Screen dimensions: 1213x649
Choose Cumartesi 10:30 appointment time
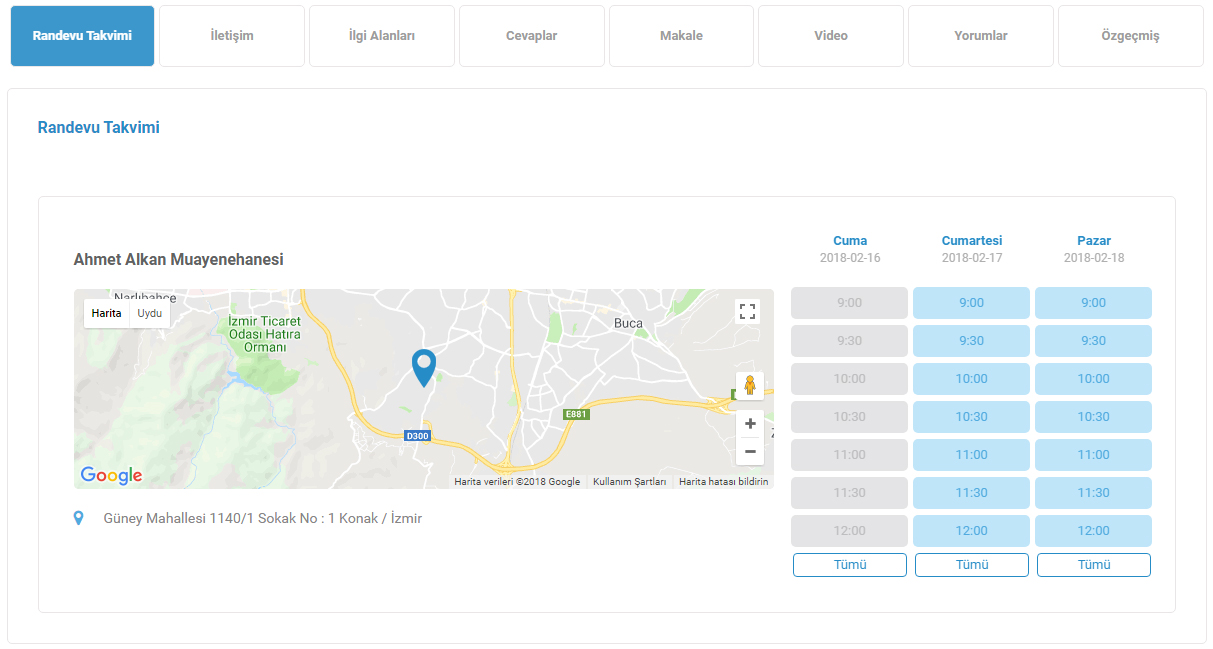tap(971, 417)
